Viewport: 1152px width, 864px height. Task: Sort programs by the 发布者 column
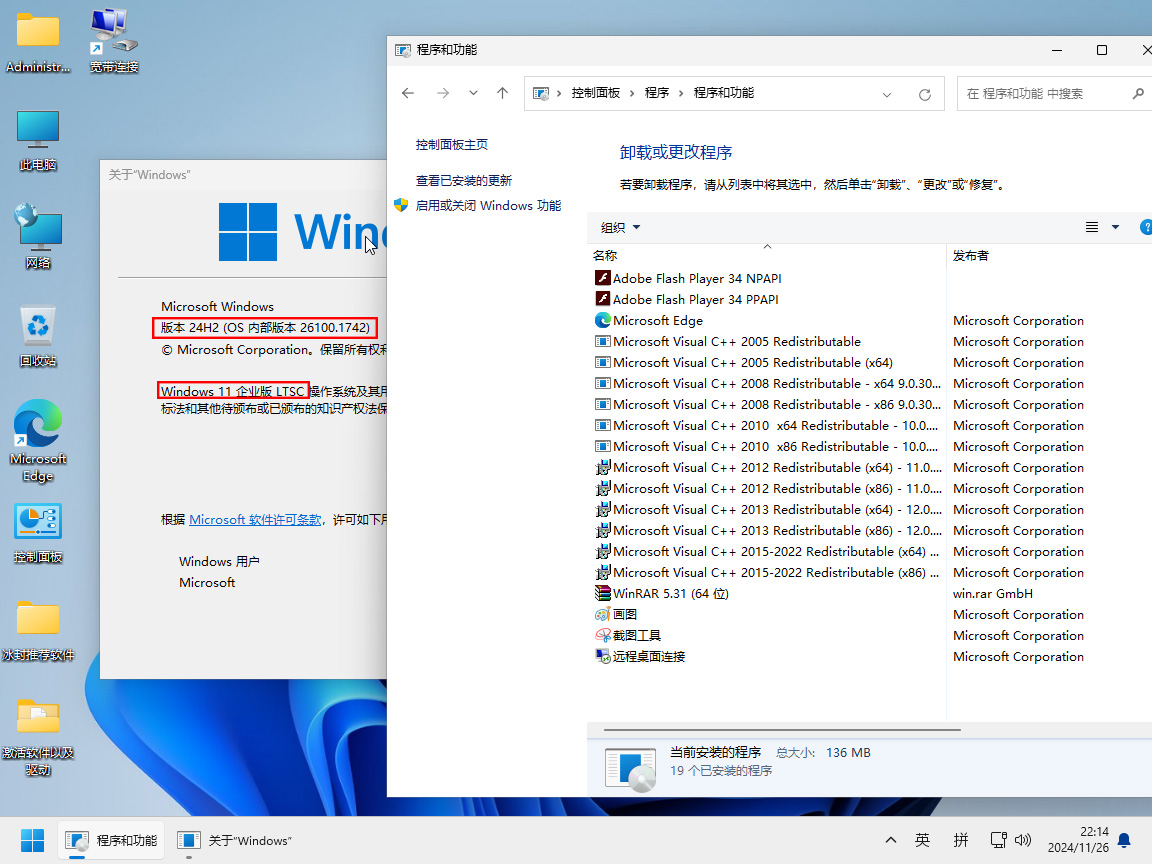tap(1049, 256)
